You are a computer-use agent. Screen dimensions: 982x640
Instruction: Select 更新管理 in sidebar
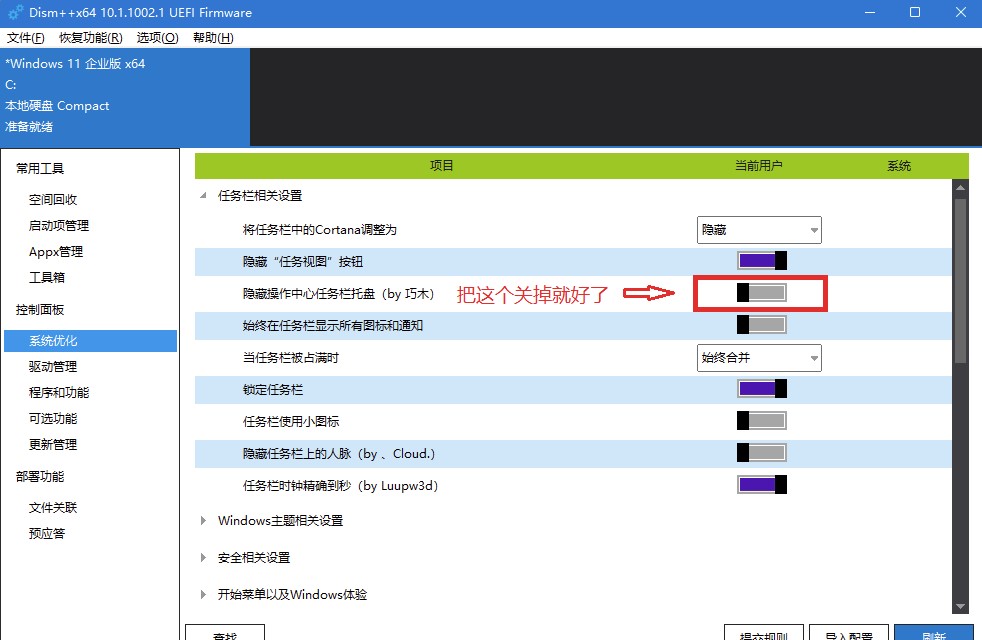point(53,445)
